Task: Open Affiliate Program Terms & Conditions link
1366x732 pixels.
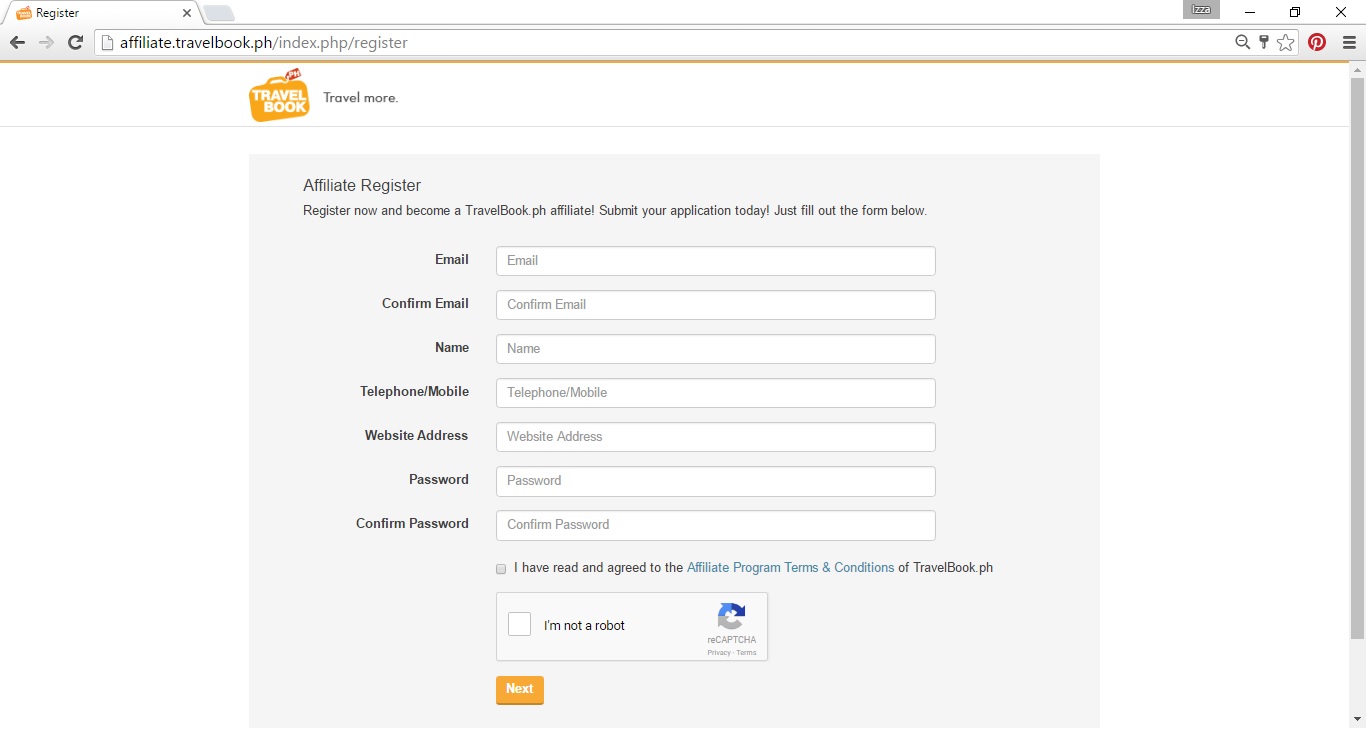Action: tap(790, 568)
